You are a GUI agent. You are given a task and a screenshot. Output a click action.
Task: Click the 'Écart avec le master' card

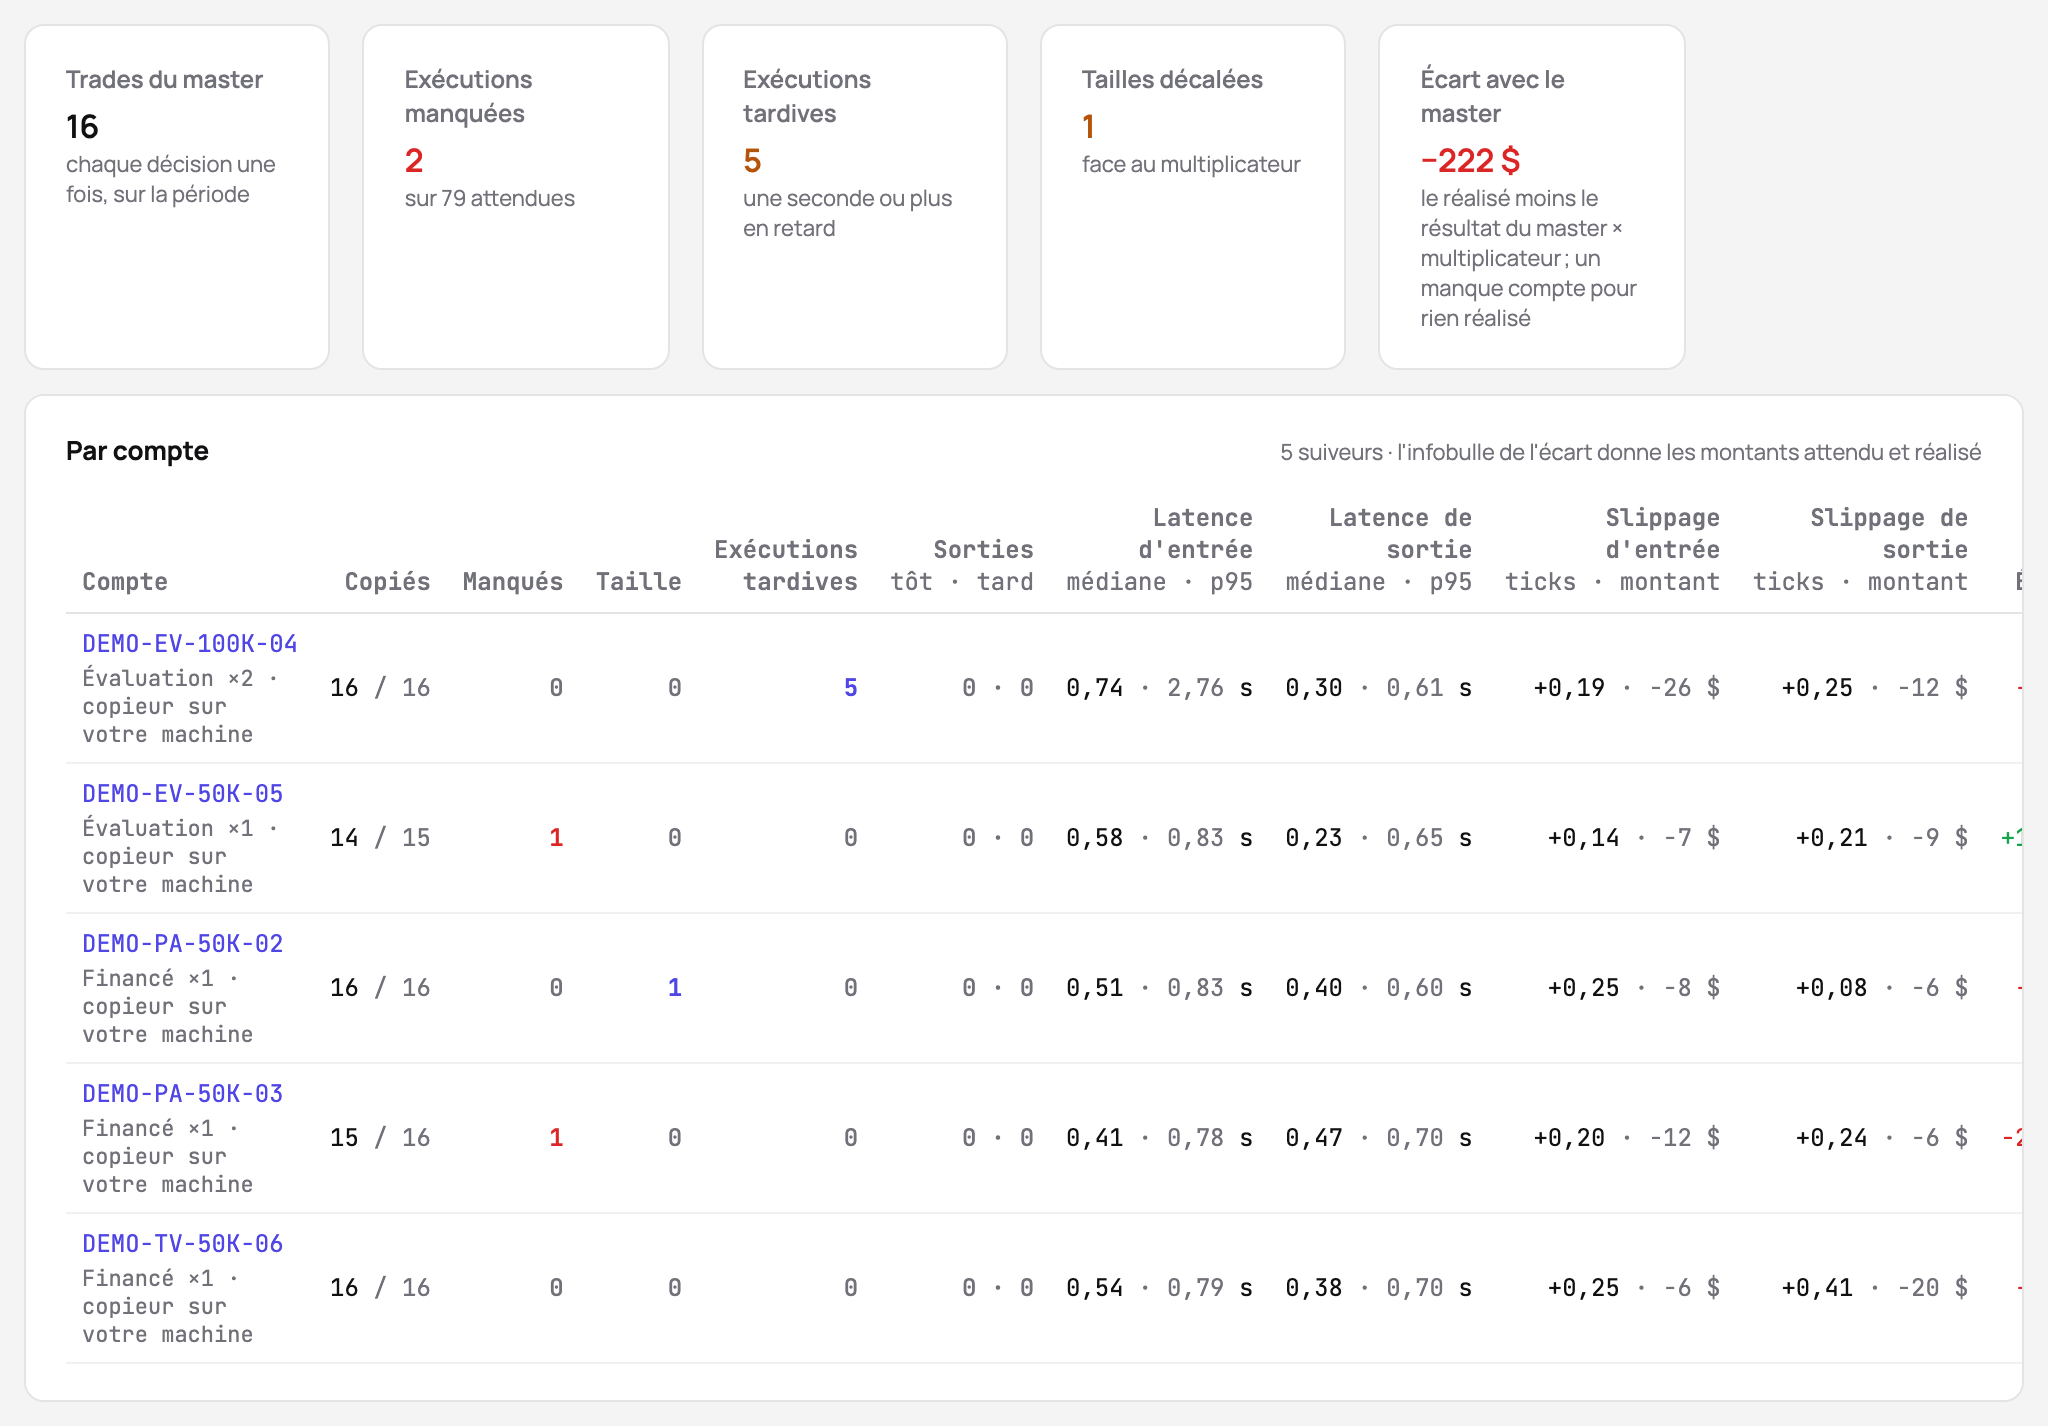[1532, 197]
